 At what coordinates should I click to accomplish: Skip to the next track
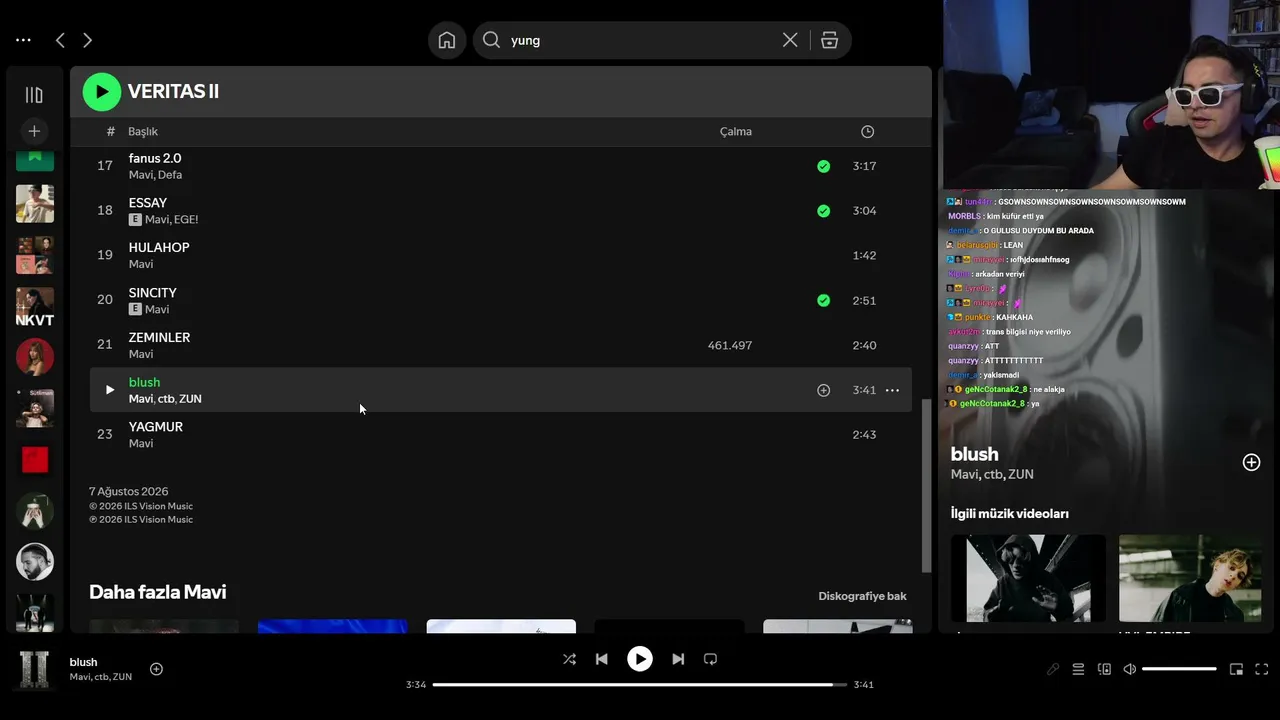pyautogui.click(x=678, y=659)
